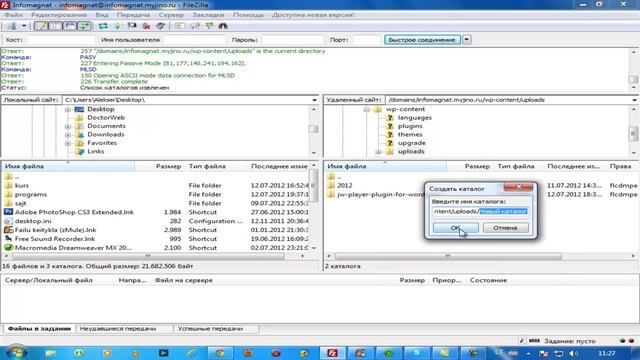Click the red activity indicator in status bar
640x360 pixels.
tap(631, 341)
